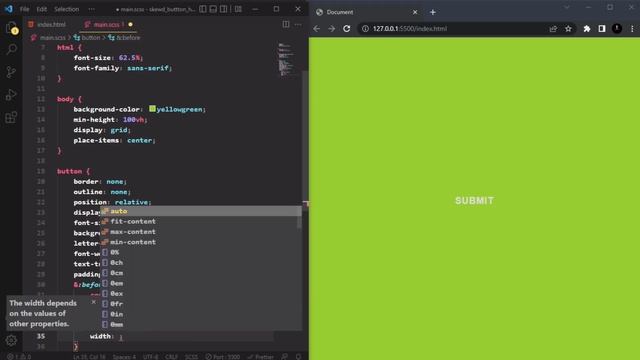Open feedback icon in status bar
640x360 pixels.
point(284,356)
